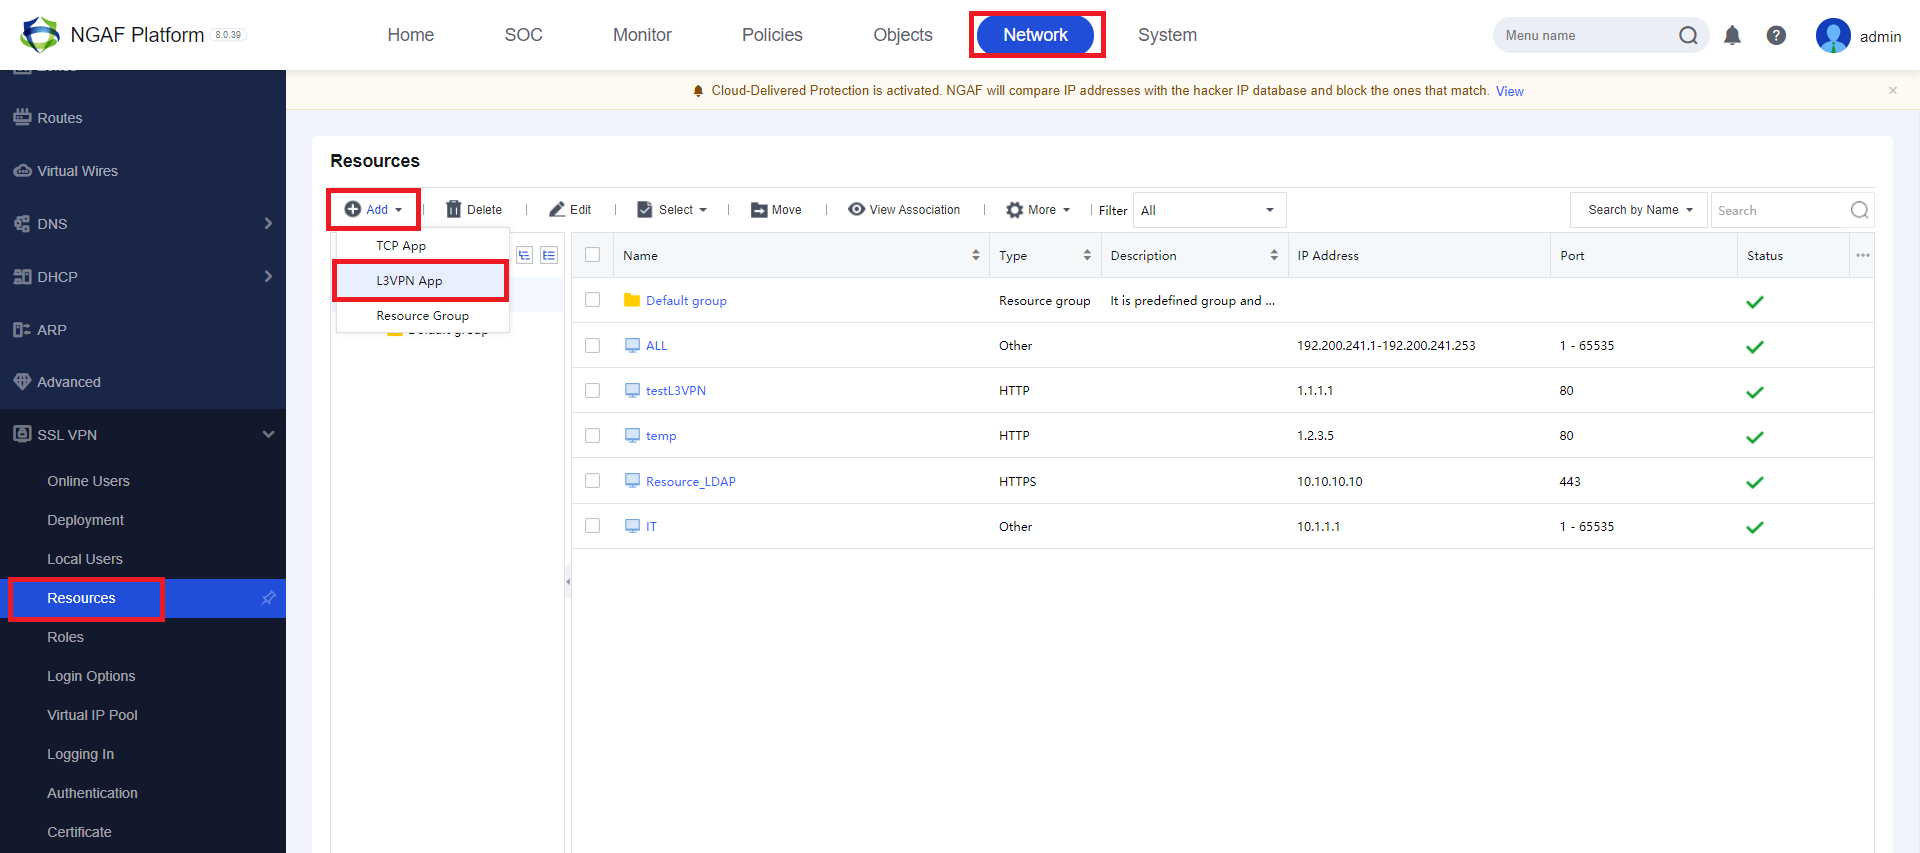Image resolution: width=1920 pixels, height=853 pixels.
Task: Click the monitor icon of ALL resource
Action: 632,345
